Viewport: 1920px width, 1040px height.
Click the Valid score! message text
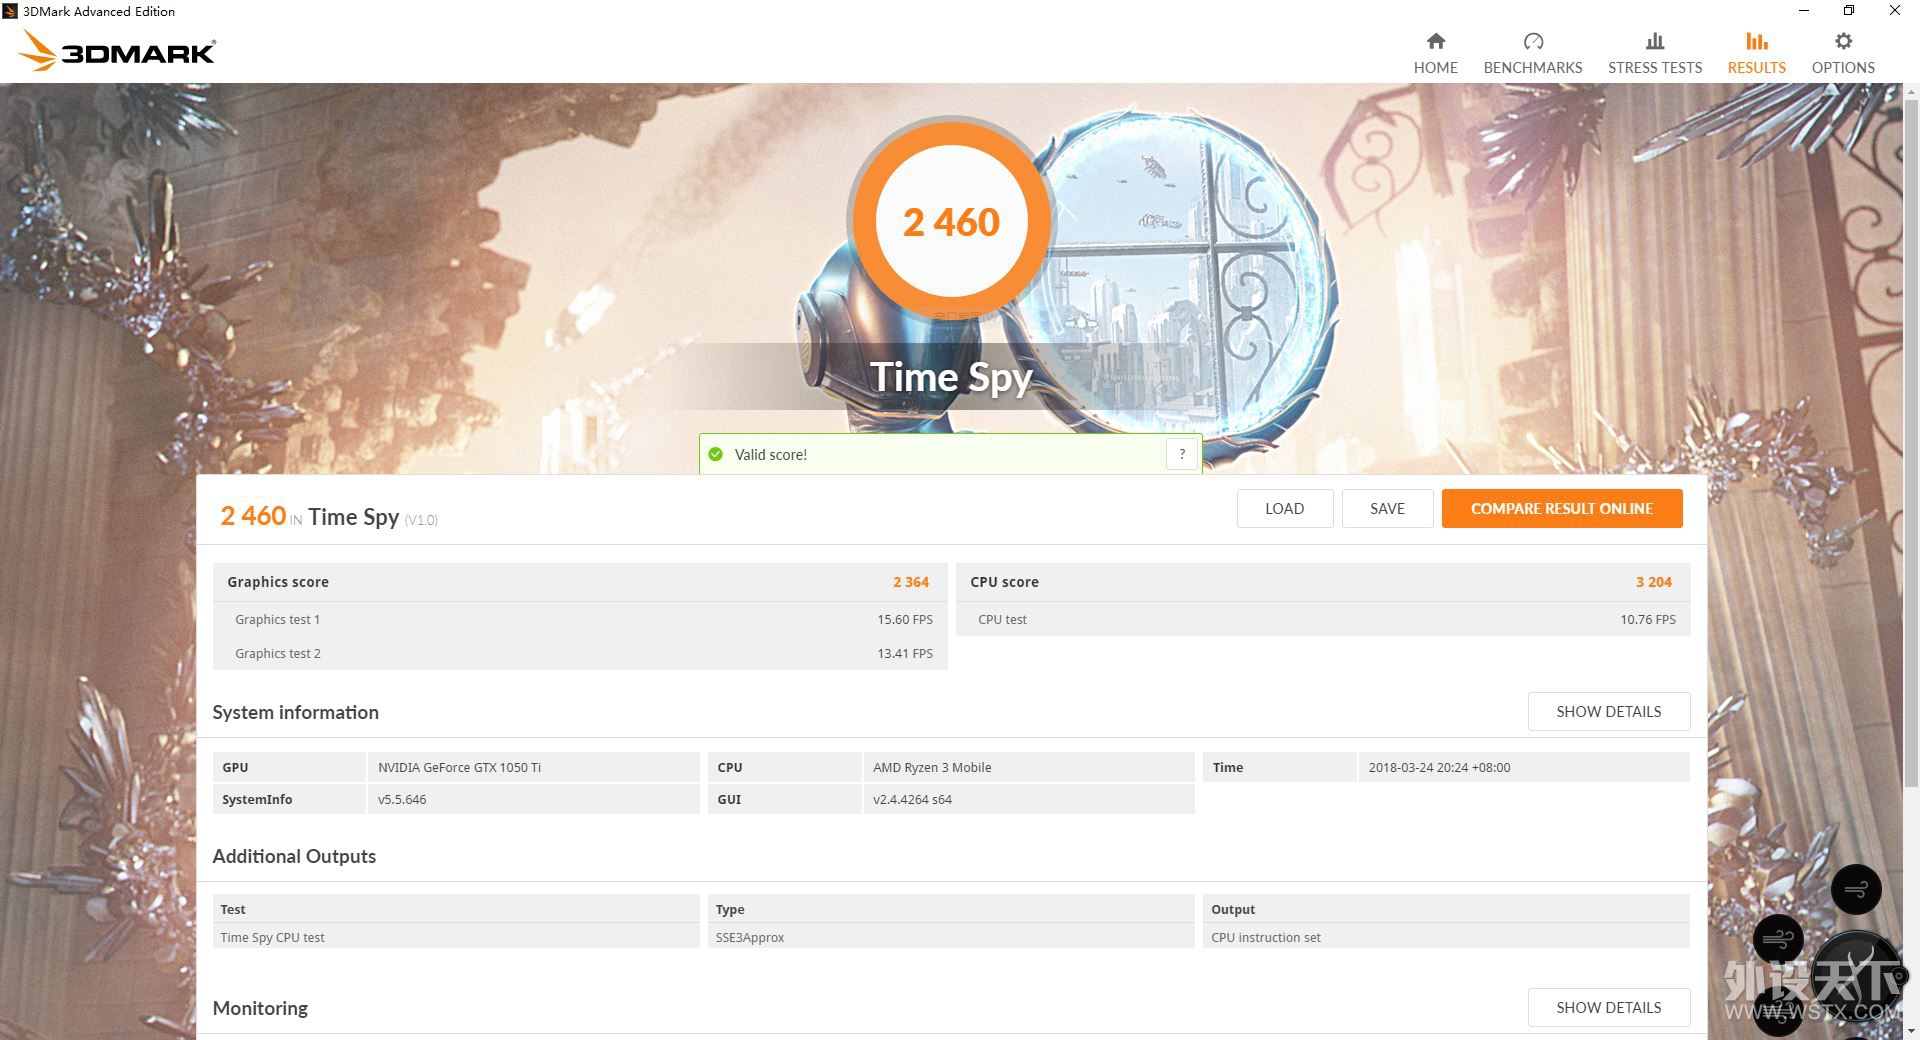pyautogui.click(x=770, y=454)
